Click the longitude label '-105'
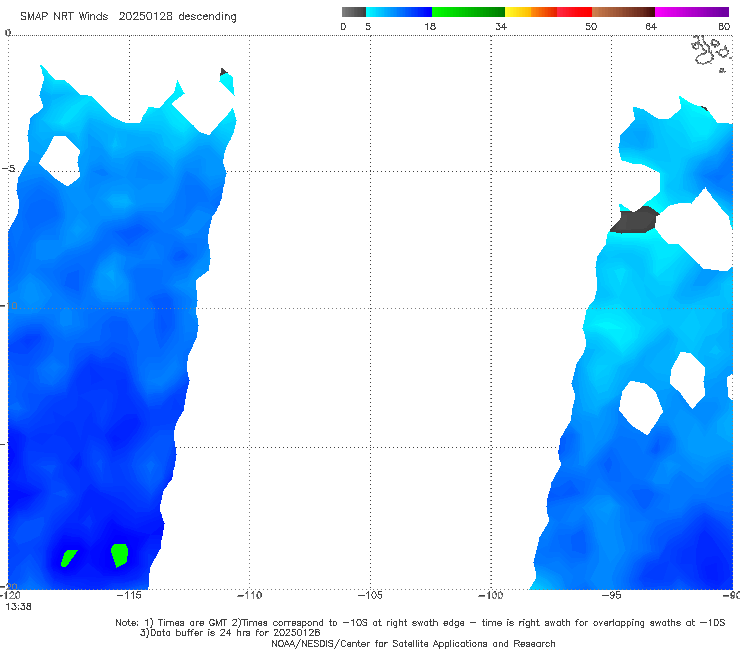Viewport: 740px width, 650px height. (370, 595)
